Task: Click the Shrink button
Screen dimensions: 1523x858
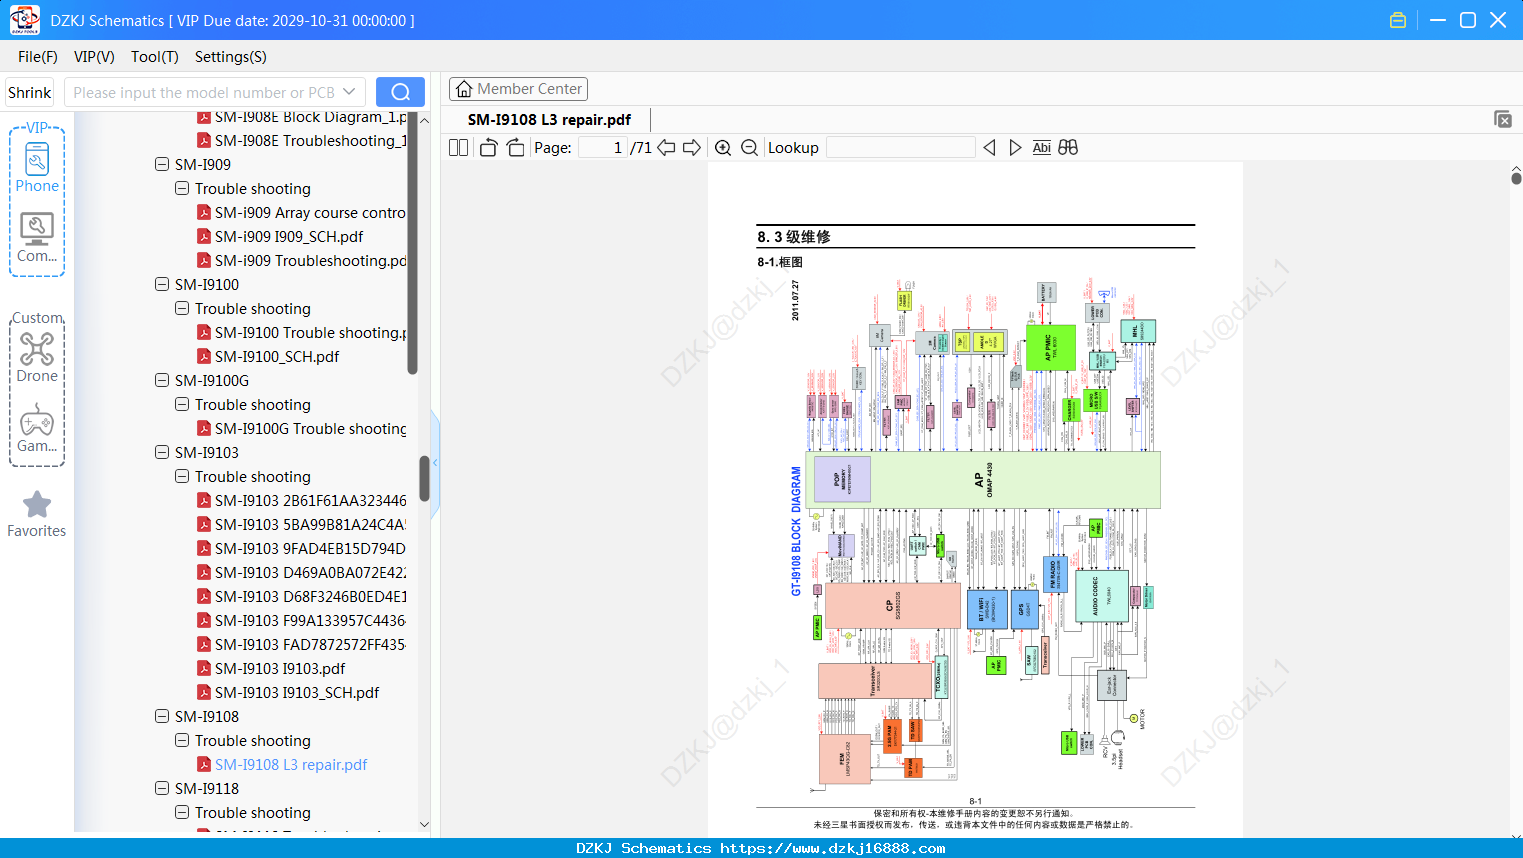Action: coord(29,92)
